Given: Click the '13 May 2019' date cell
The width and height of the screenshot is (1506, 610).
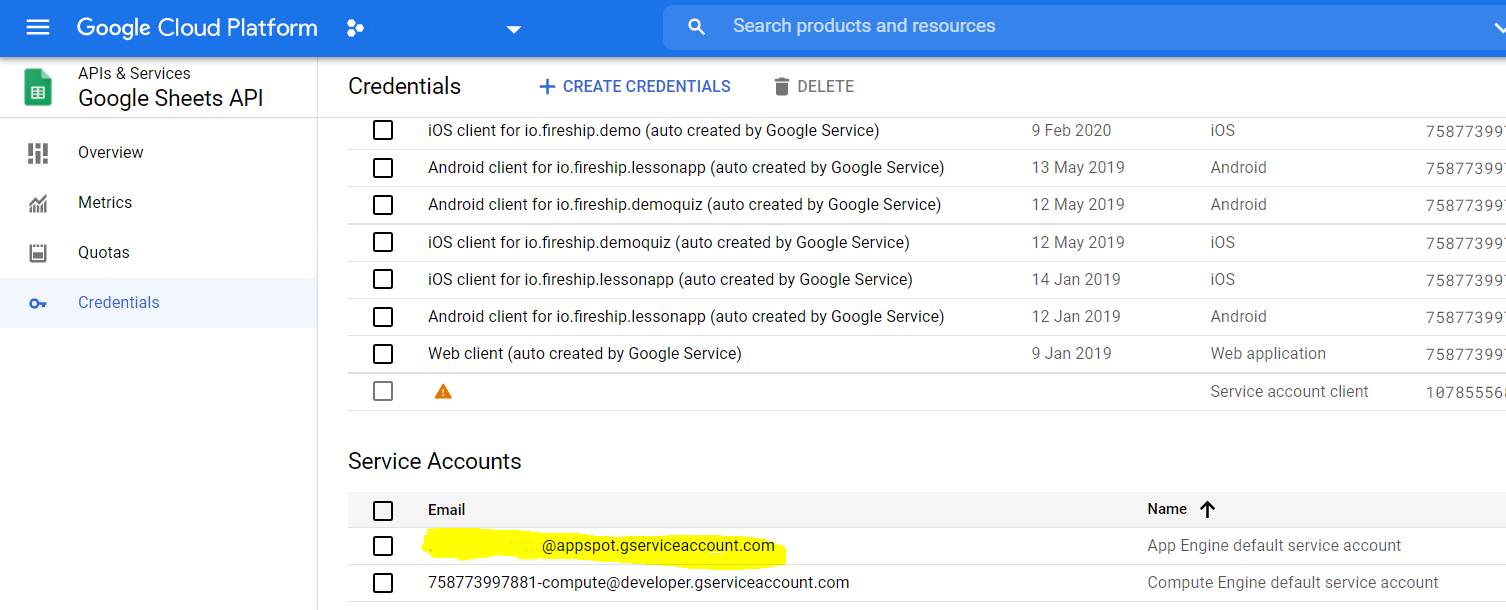Looking at the screenshot, I should tap(1078, 167).
